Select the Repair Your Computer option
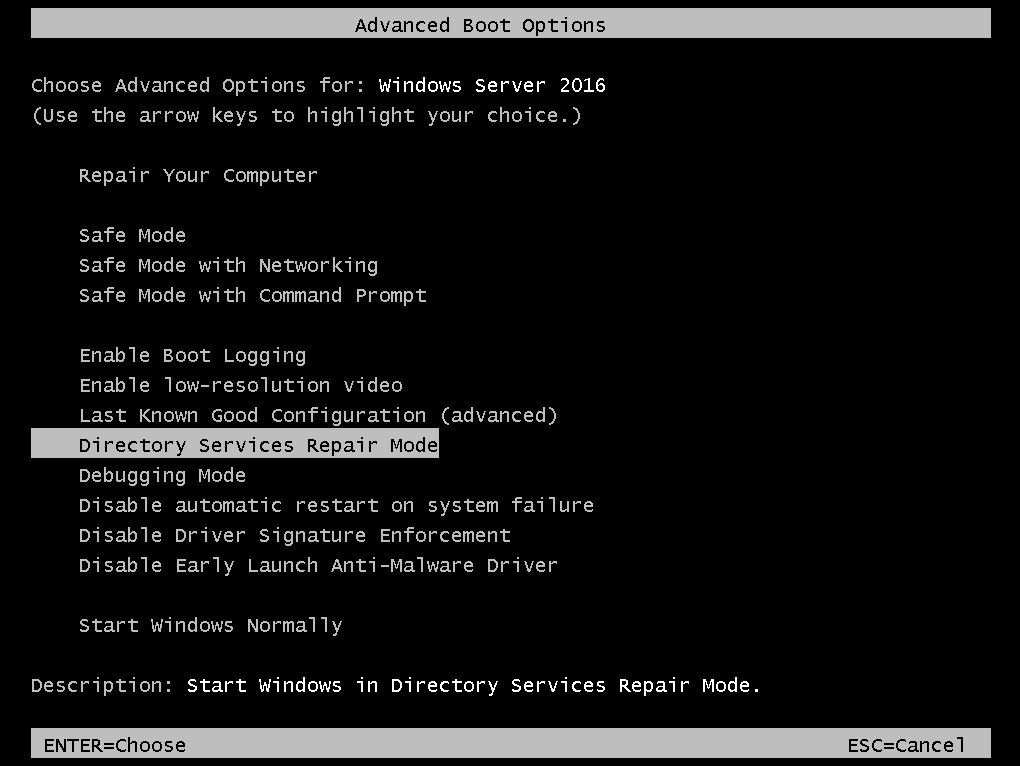1020x766 pixels. pos(198,176)
